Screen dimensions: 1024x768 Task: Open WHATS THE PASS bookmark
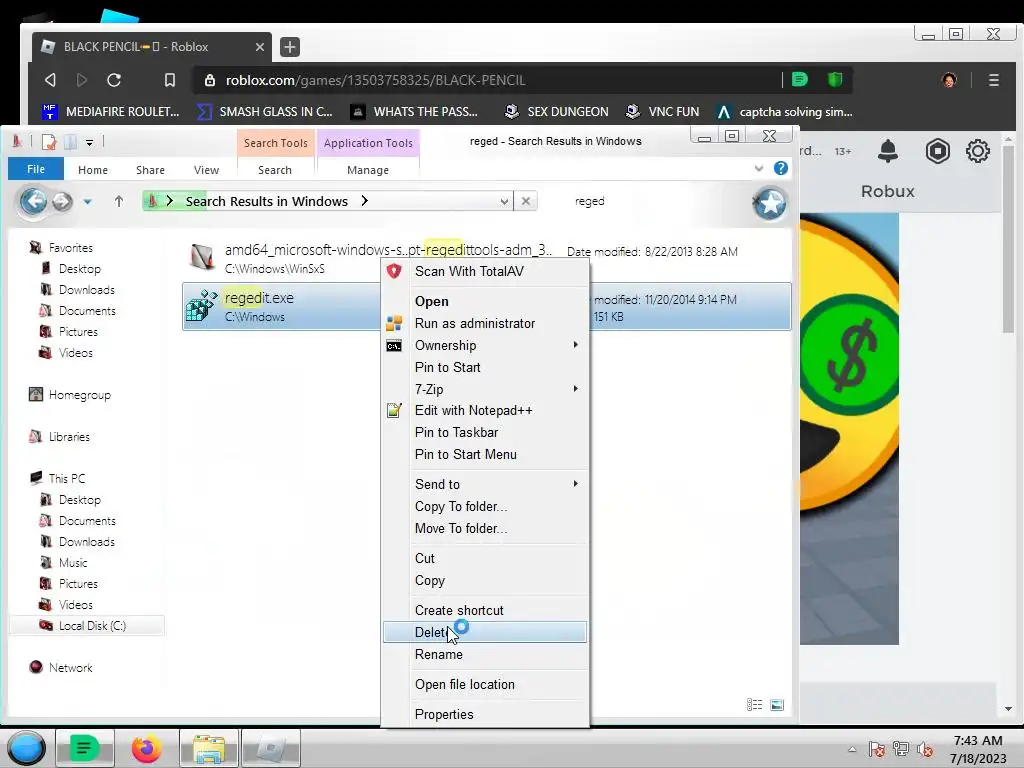click(x=415, y=112)
